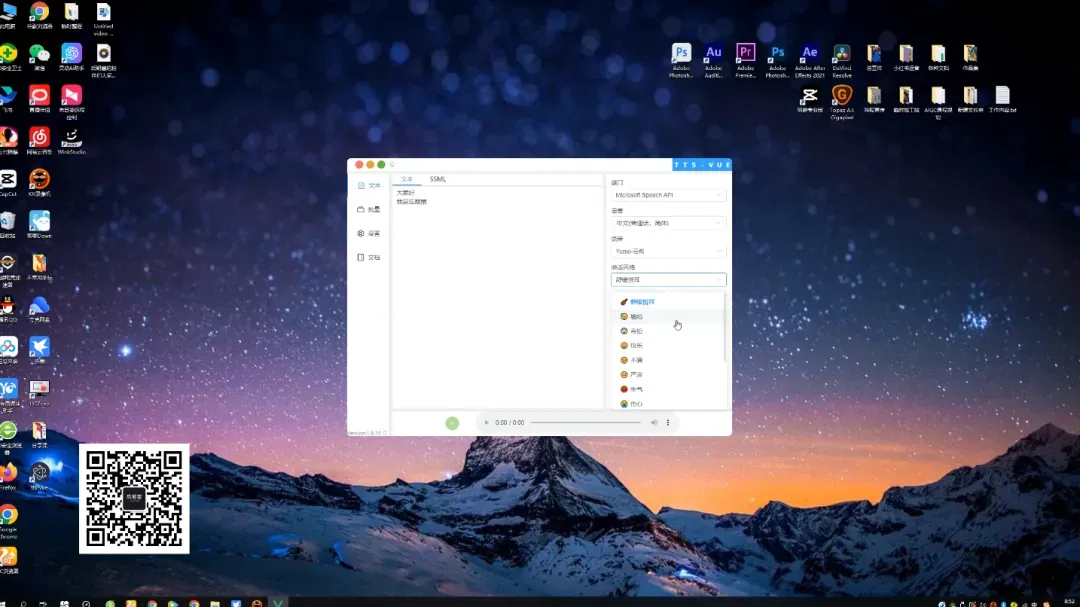
Task: Click the style dropdown list scrollbar
Action: pos(725,328)
